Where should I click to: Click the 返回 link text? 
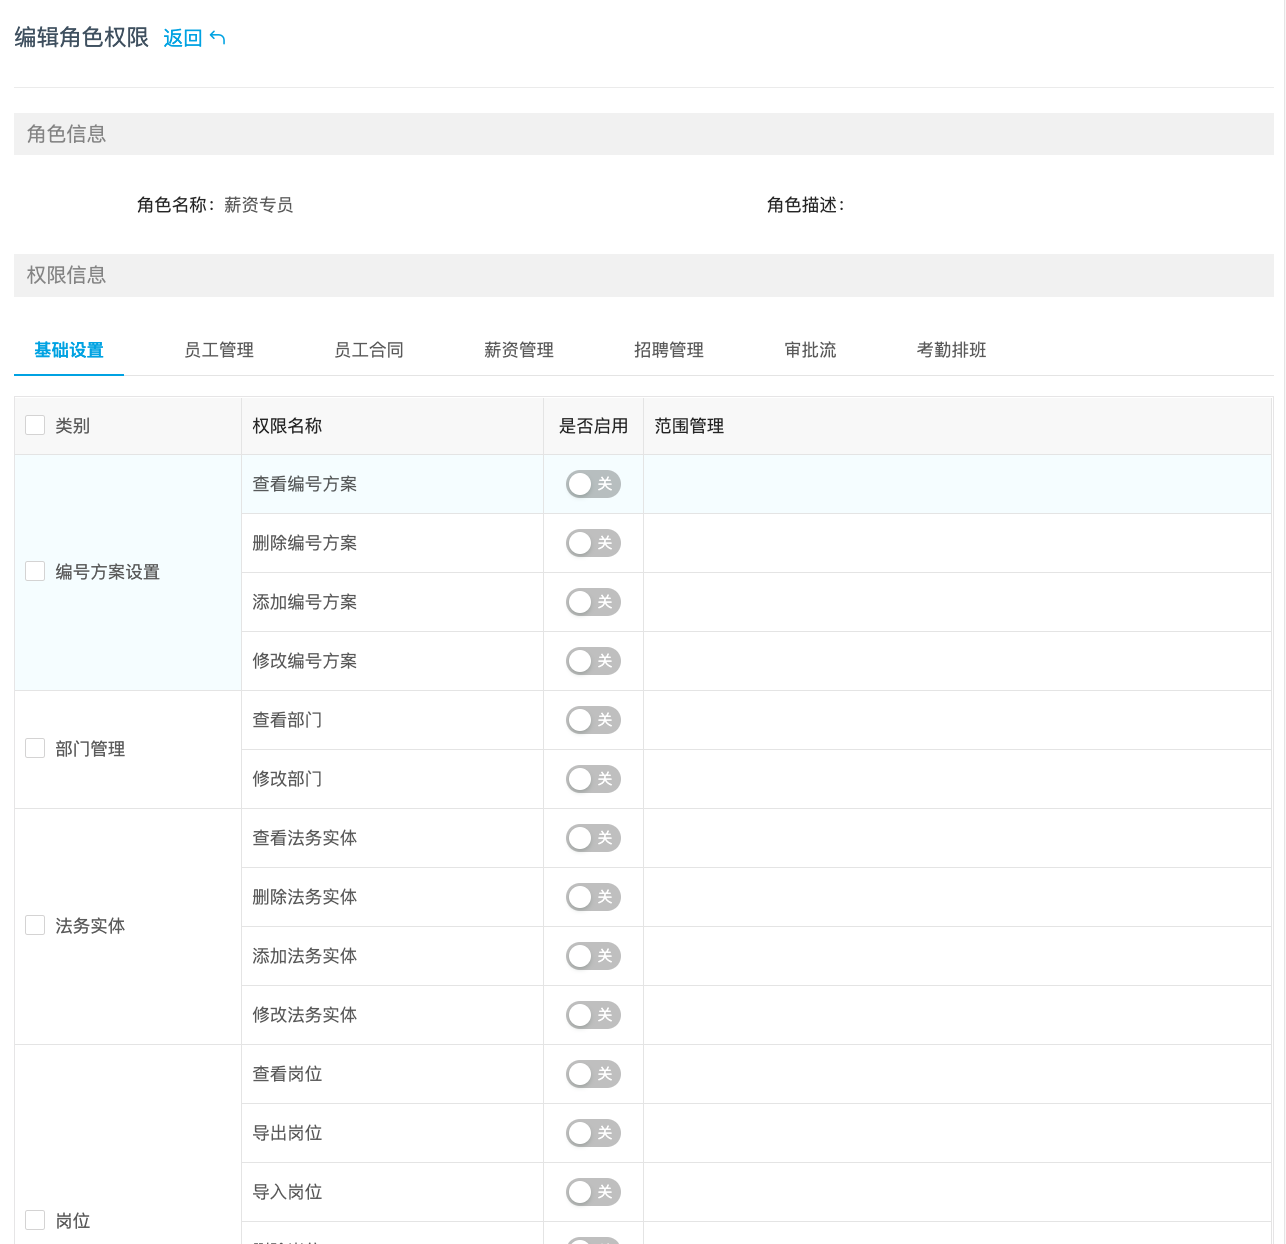pos(182,38)
